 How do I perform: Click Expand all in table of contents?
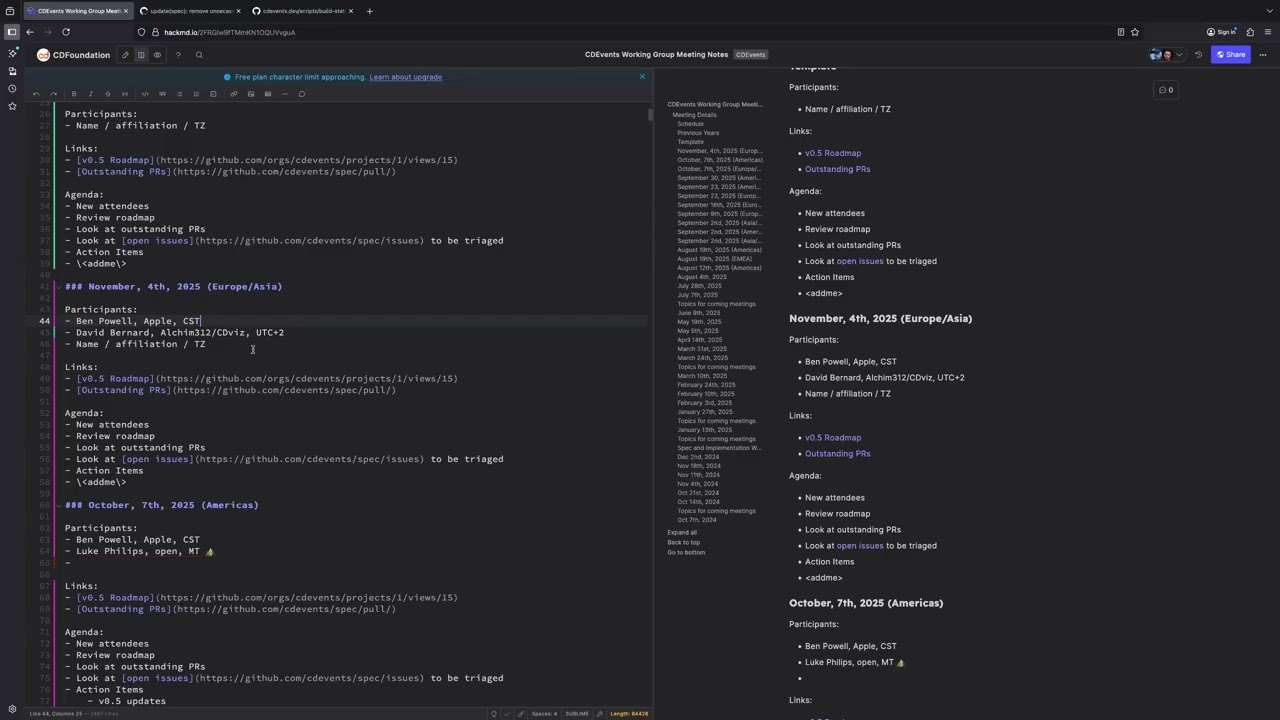point(682,532)
